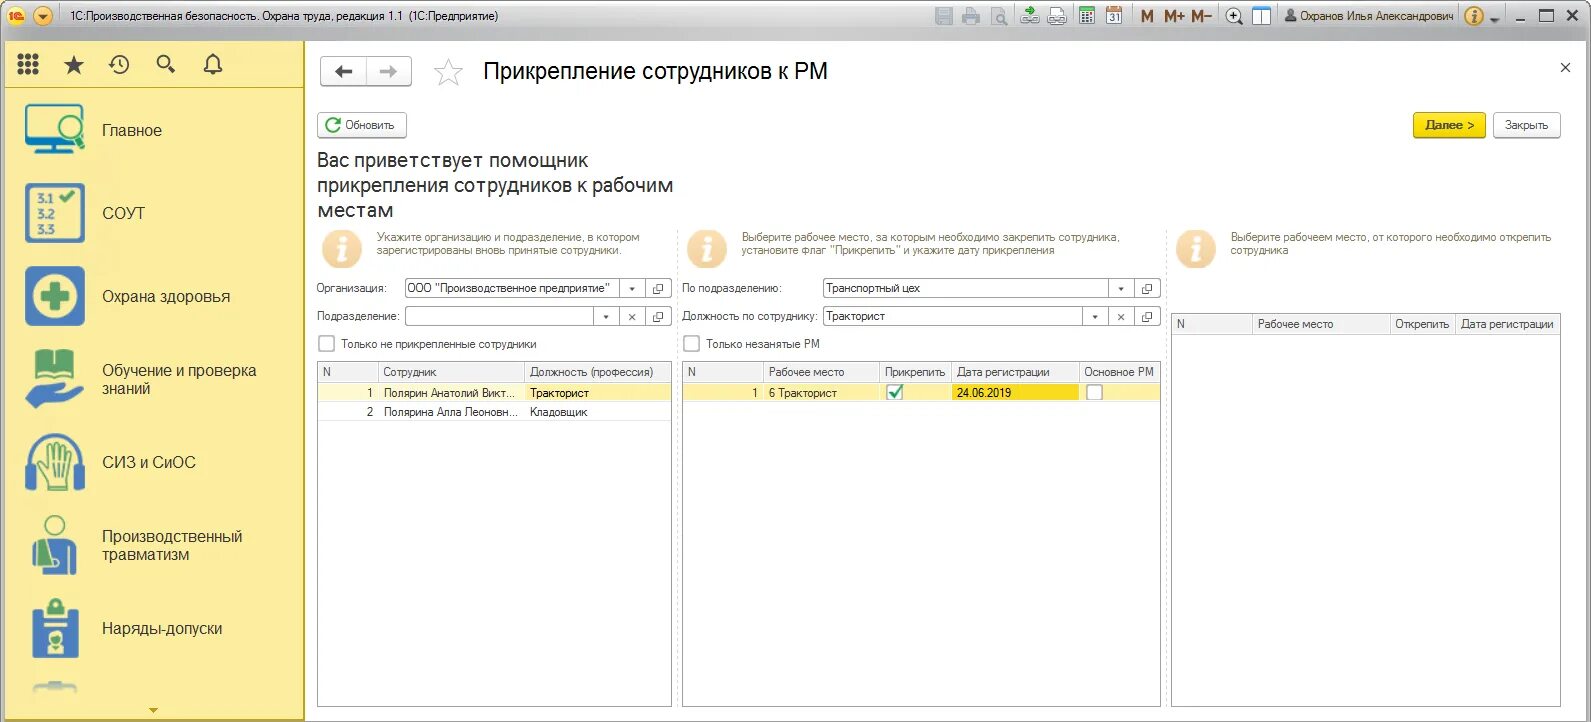Toggle the panel layout icon
The height and width of the screenshot is (722, 1591).
[x=1262, y=16]
